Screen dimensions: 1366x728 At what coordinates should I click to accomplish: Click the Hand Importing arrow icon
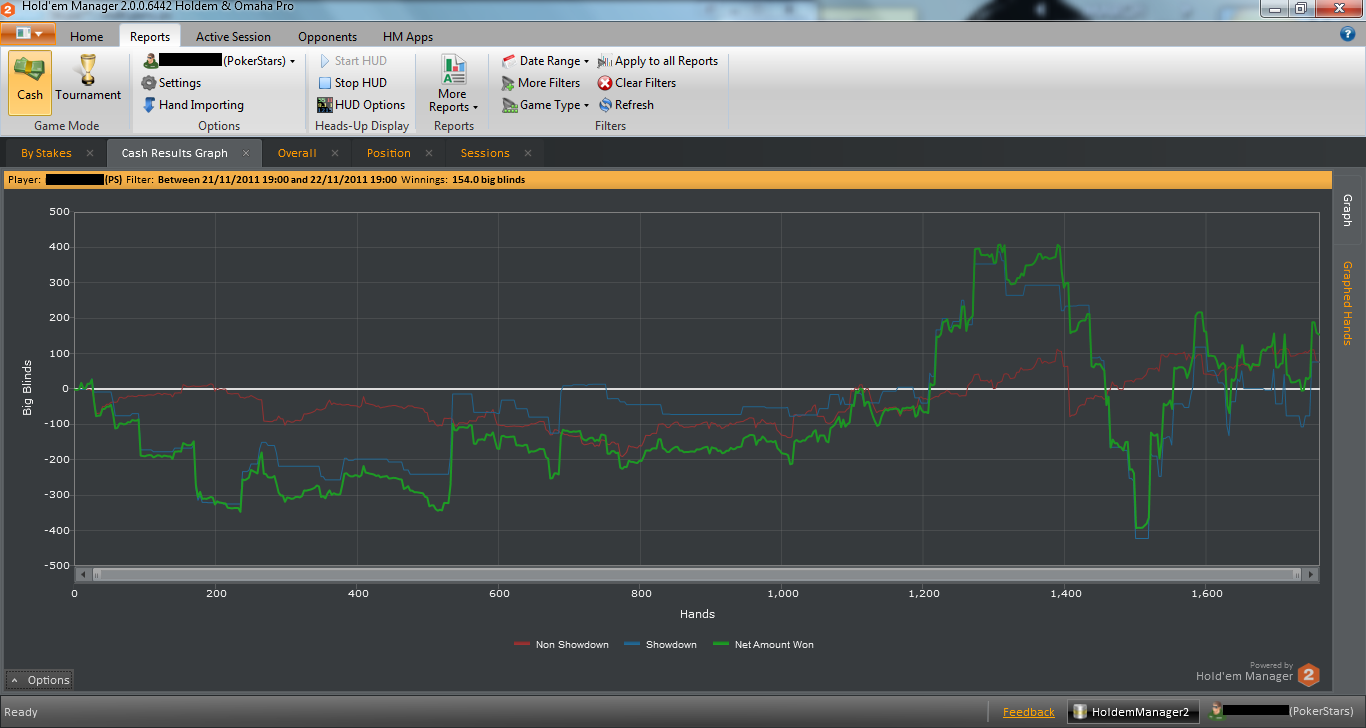(x=149, y=105)
